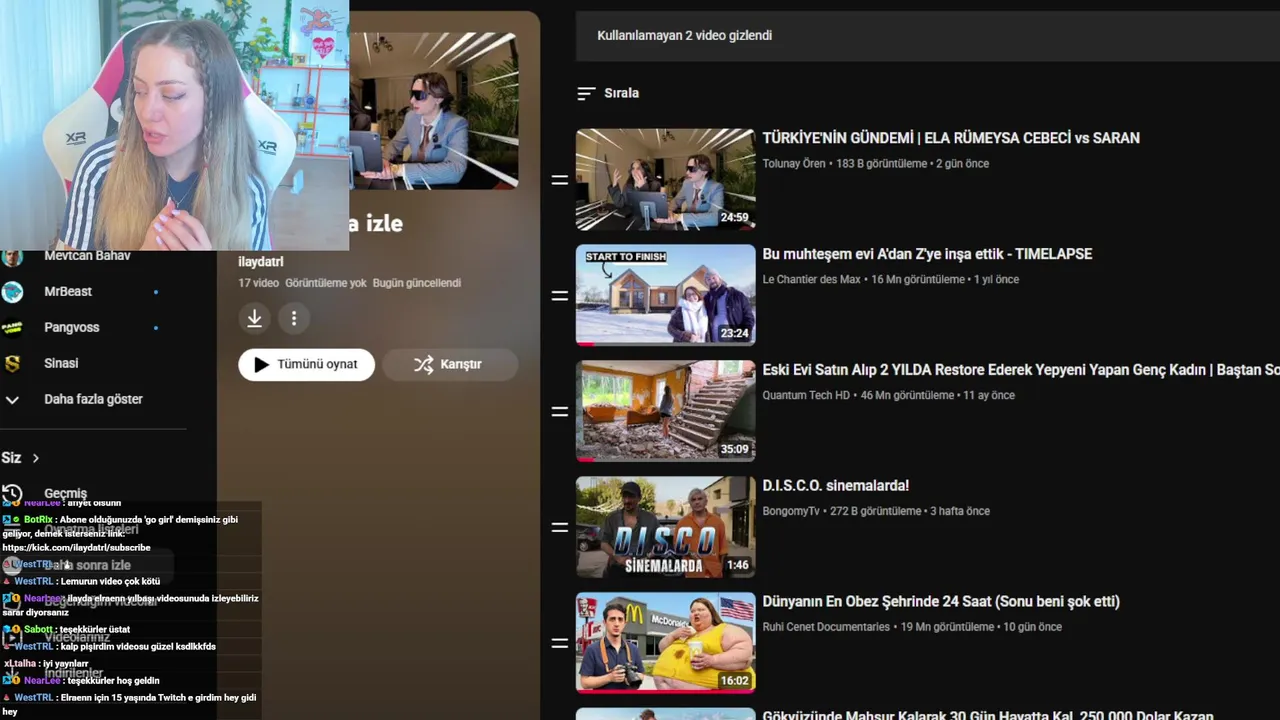This screenshot has height=720, width=1280.
Task: Click streamer webcam overlay
Action: point(174,125)
